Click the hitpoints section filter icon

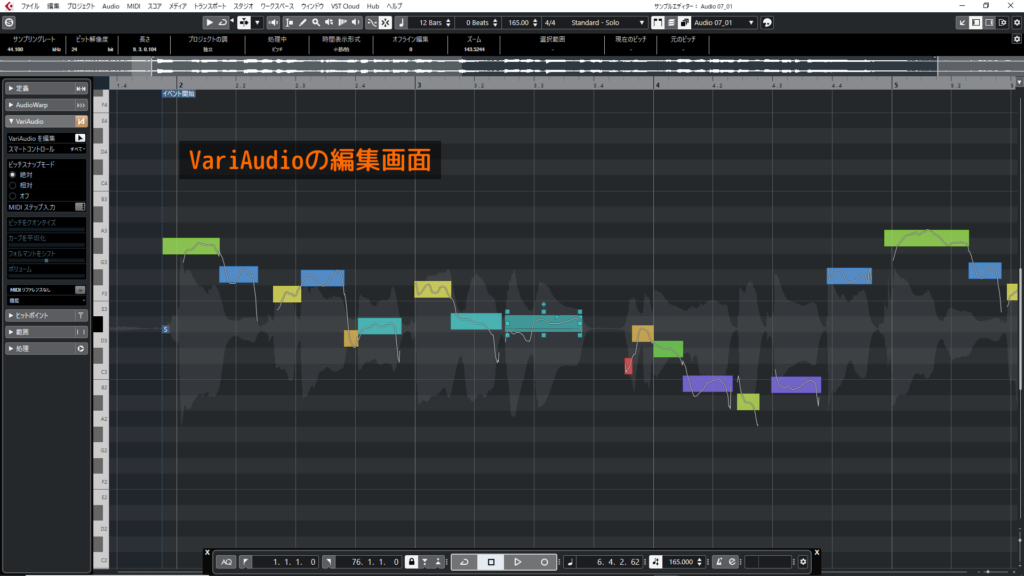[81, 315]
